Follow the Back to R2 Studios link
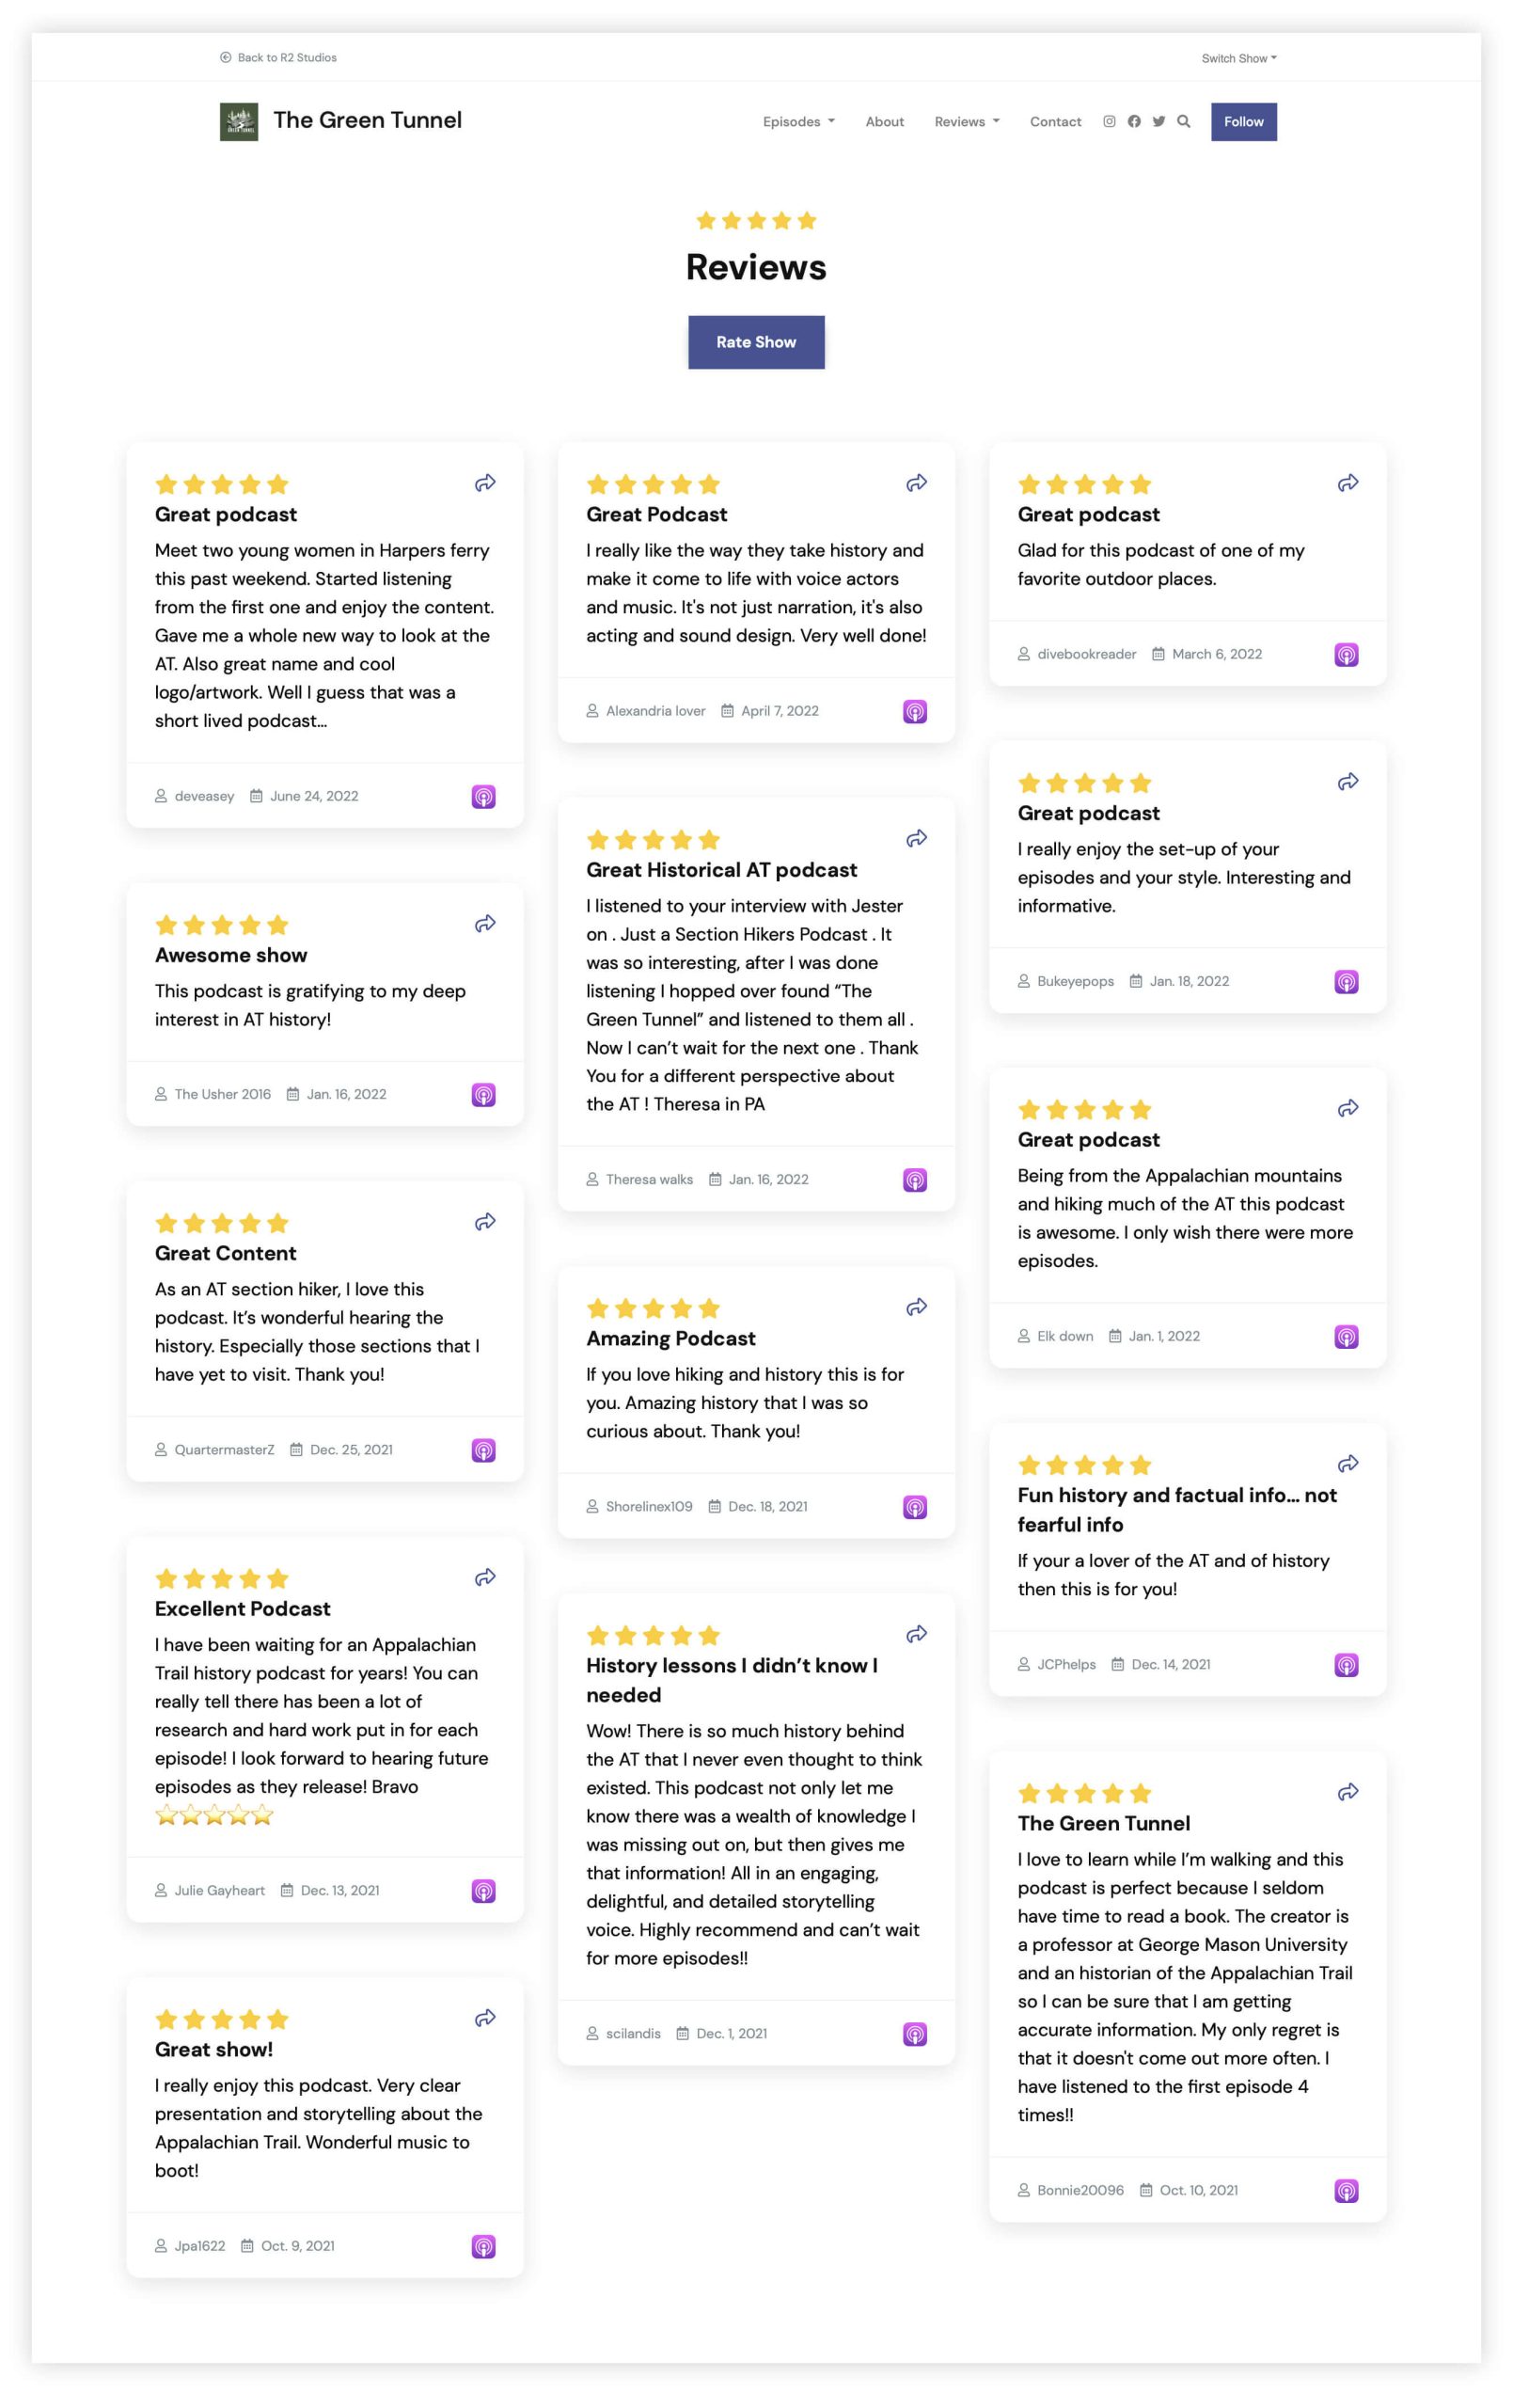Image resolution: width=1513 pixels, height=2408 pixels. point(278,58)
